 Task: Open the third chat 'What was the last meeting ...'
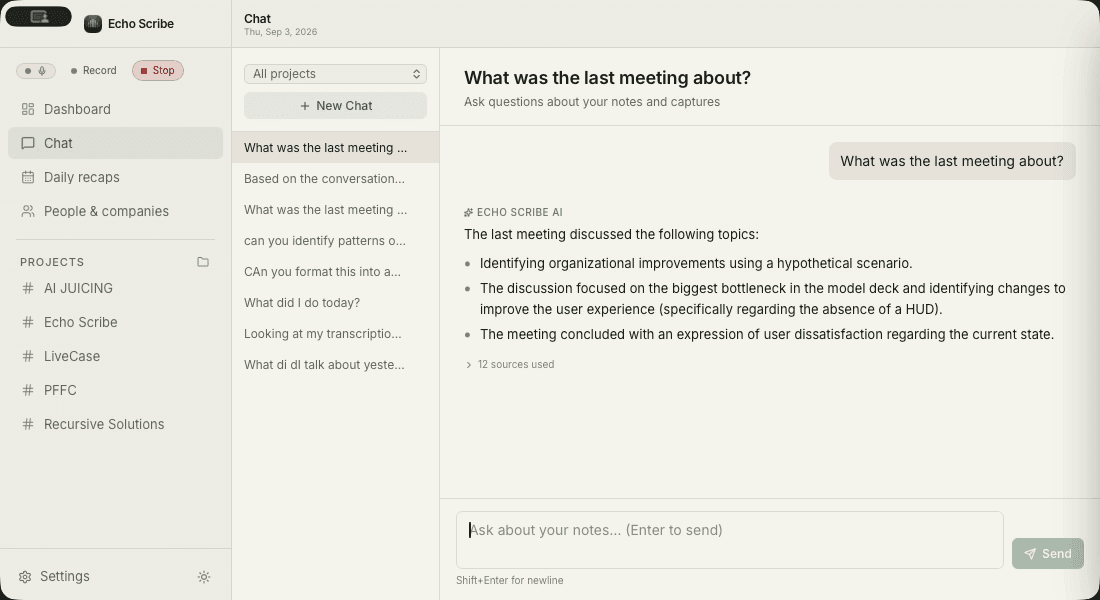point(335,209)
